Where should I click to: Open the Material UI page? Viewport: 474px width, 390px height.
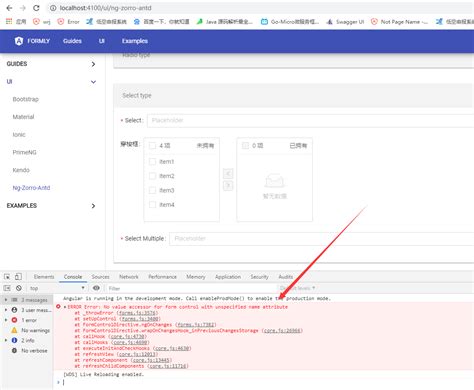point(23,117)
